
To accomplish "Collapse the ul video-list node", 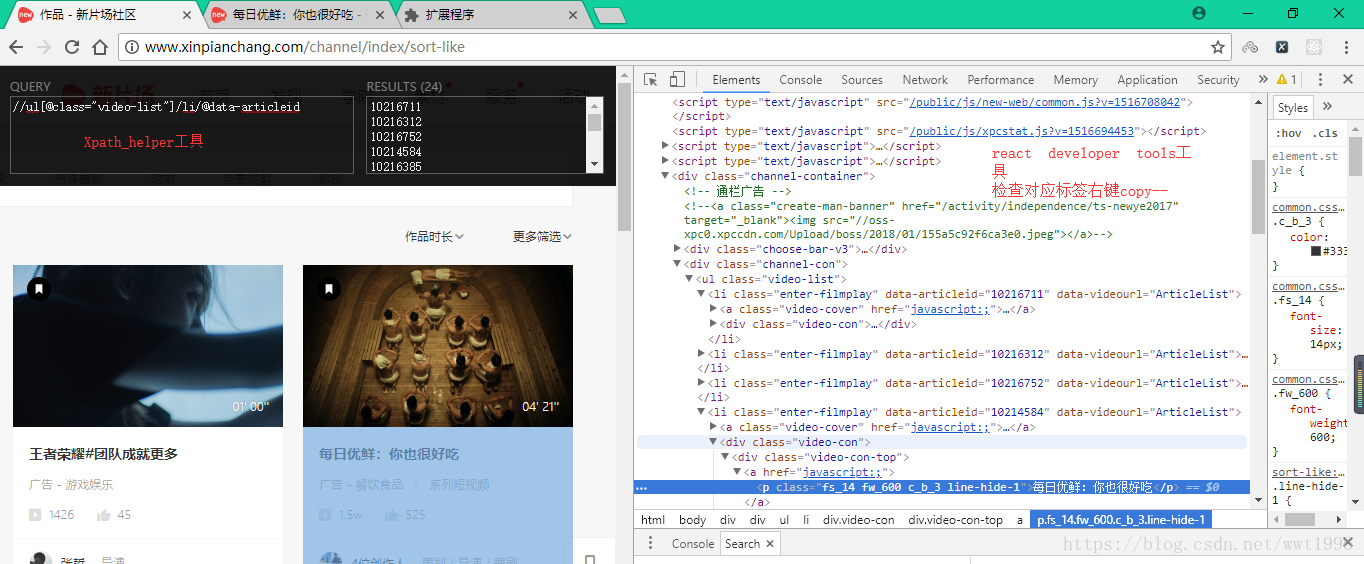I will [x=689, y=279].
